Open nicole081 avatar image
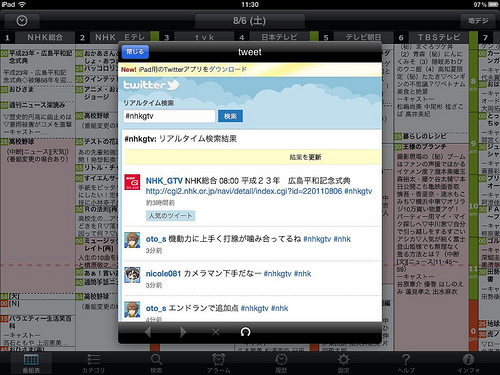Image resolution: width=500 pixels, height=375 pixels. point(132,275)
